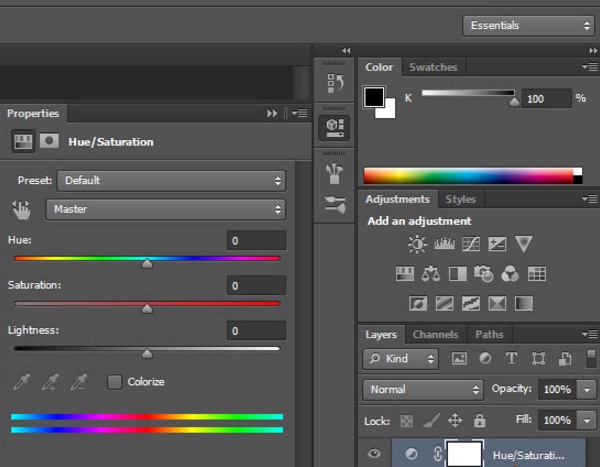Image resolution: width=600 pixels, height=467 pixels.
Task: Add a Channel Mixer adjustment
Action: pyautogui.click(x=510, y=274)
